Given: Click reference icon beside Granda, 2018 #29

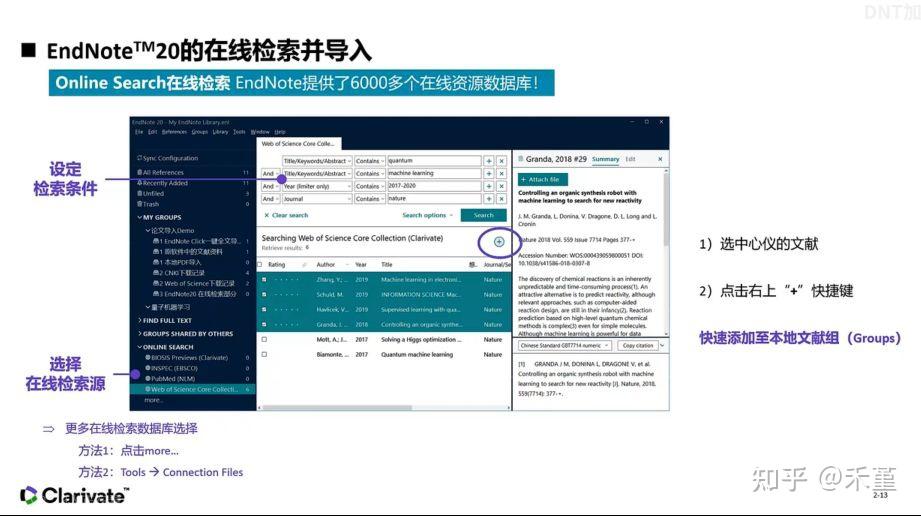Looking at the screenshot, I should tap(520, 159).
